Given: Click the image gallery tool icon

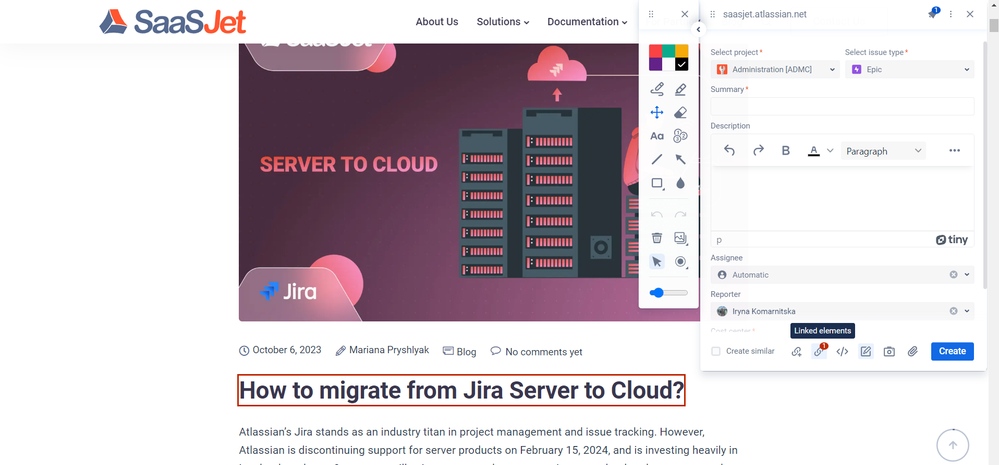Looking at the screenshot, I should (x=680, y=238).
